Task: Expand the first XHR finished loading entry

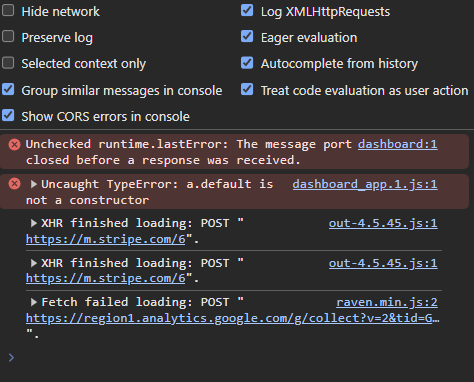Action: 33,223
